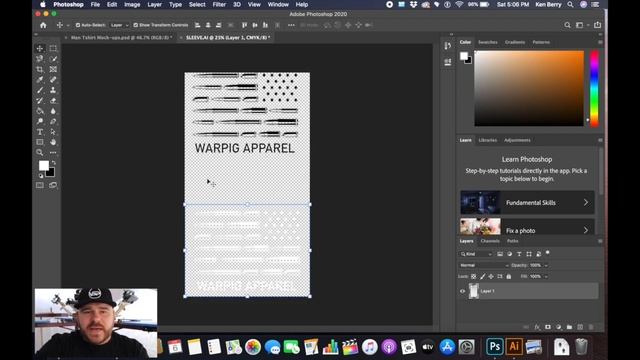Switch to the Man Tshirt Mock-ups document tab

point(121,38)
